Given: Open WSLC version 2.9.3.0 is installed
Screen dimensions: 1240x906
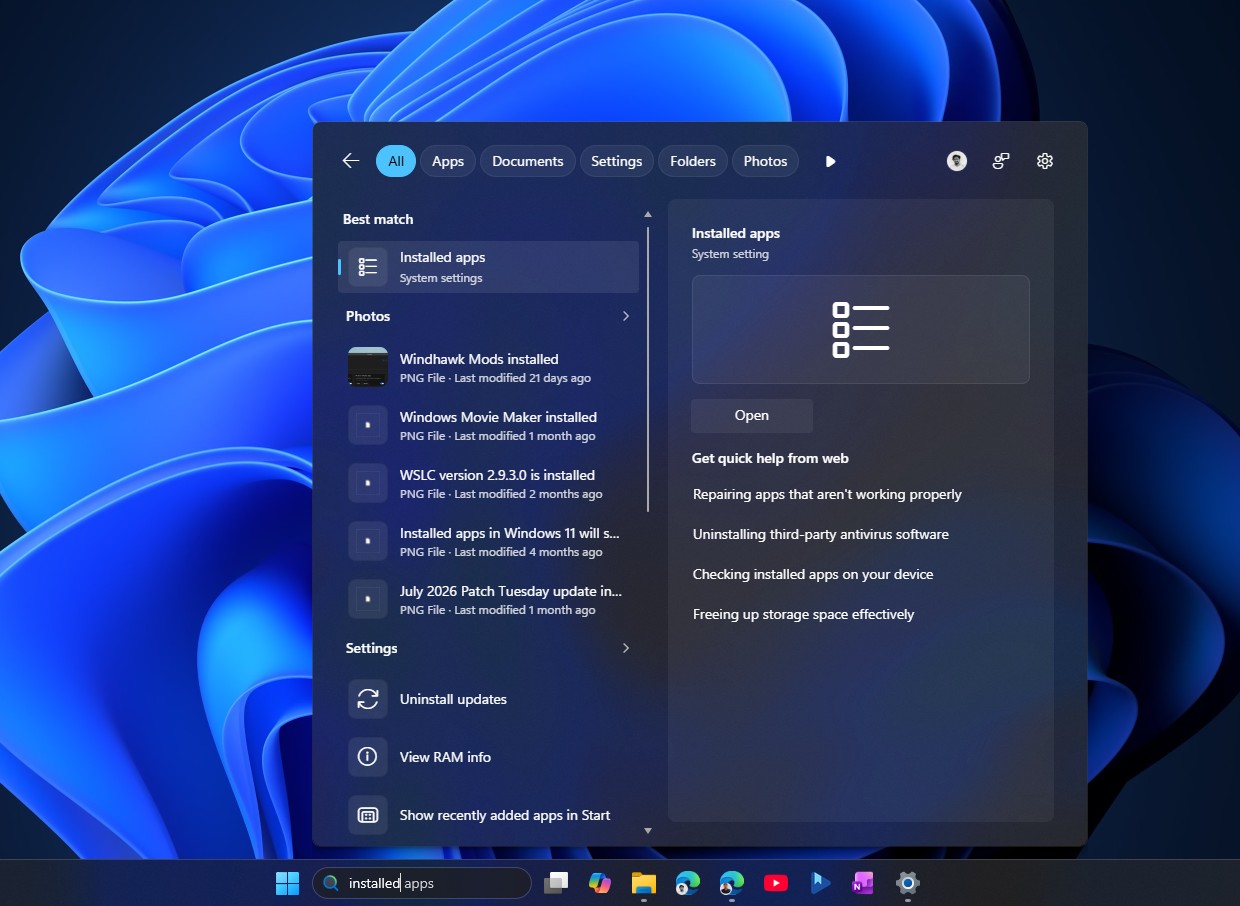Looking at the screenshot, I should coord(488,483).
